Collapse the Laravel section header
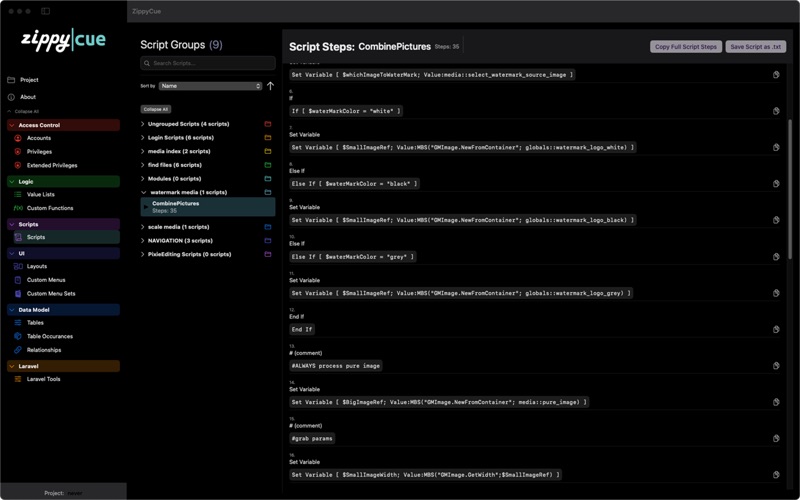Viewport: 800px width, 500px height. (63, 366)
